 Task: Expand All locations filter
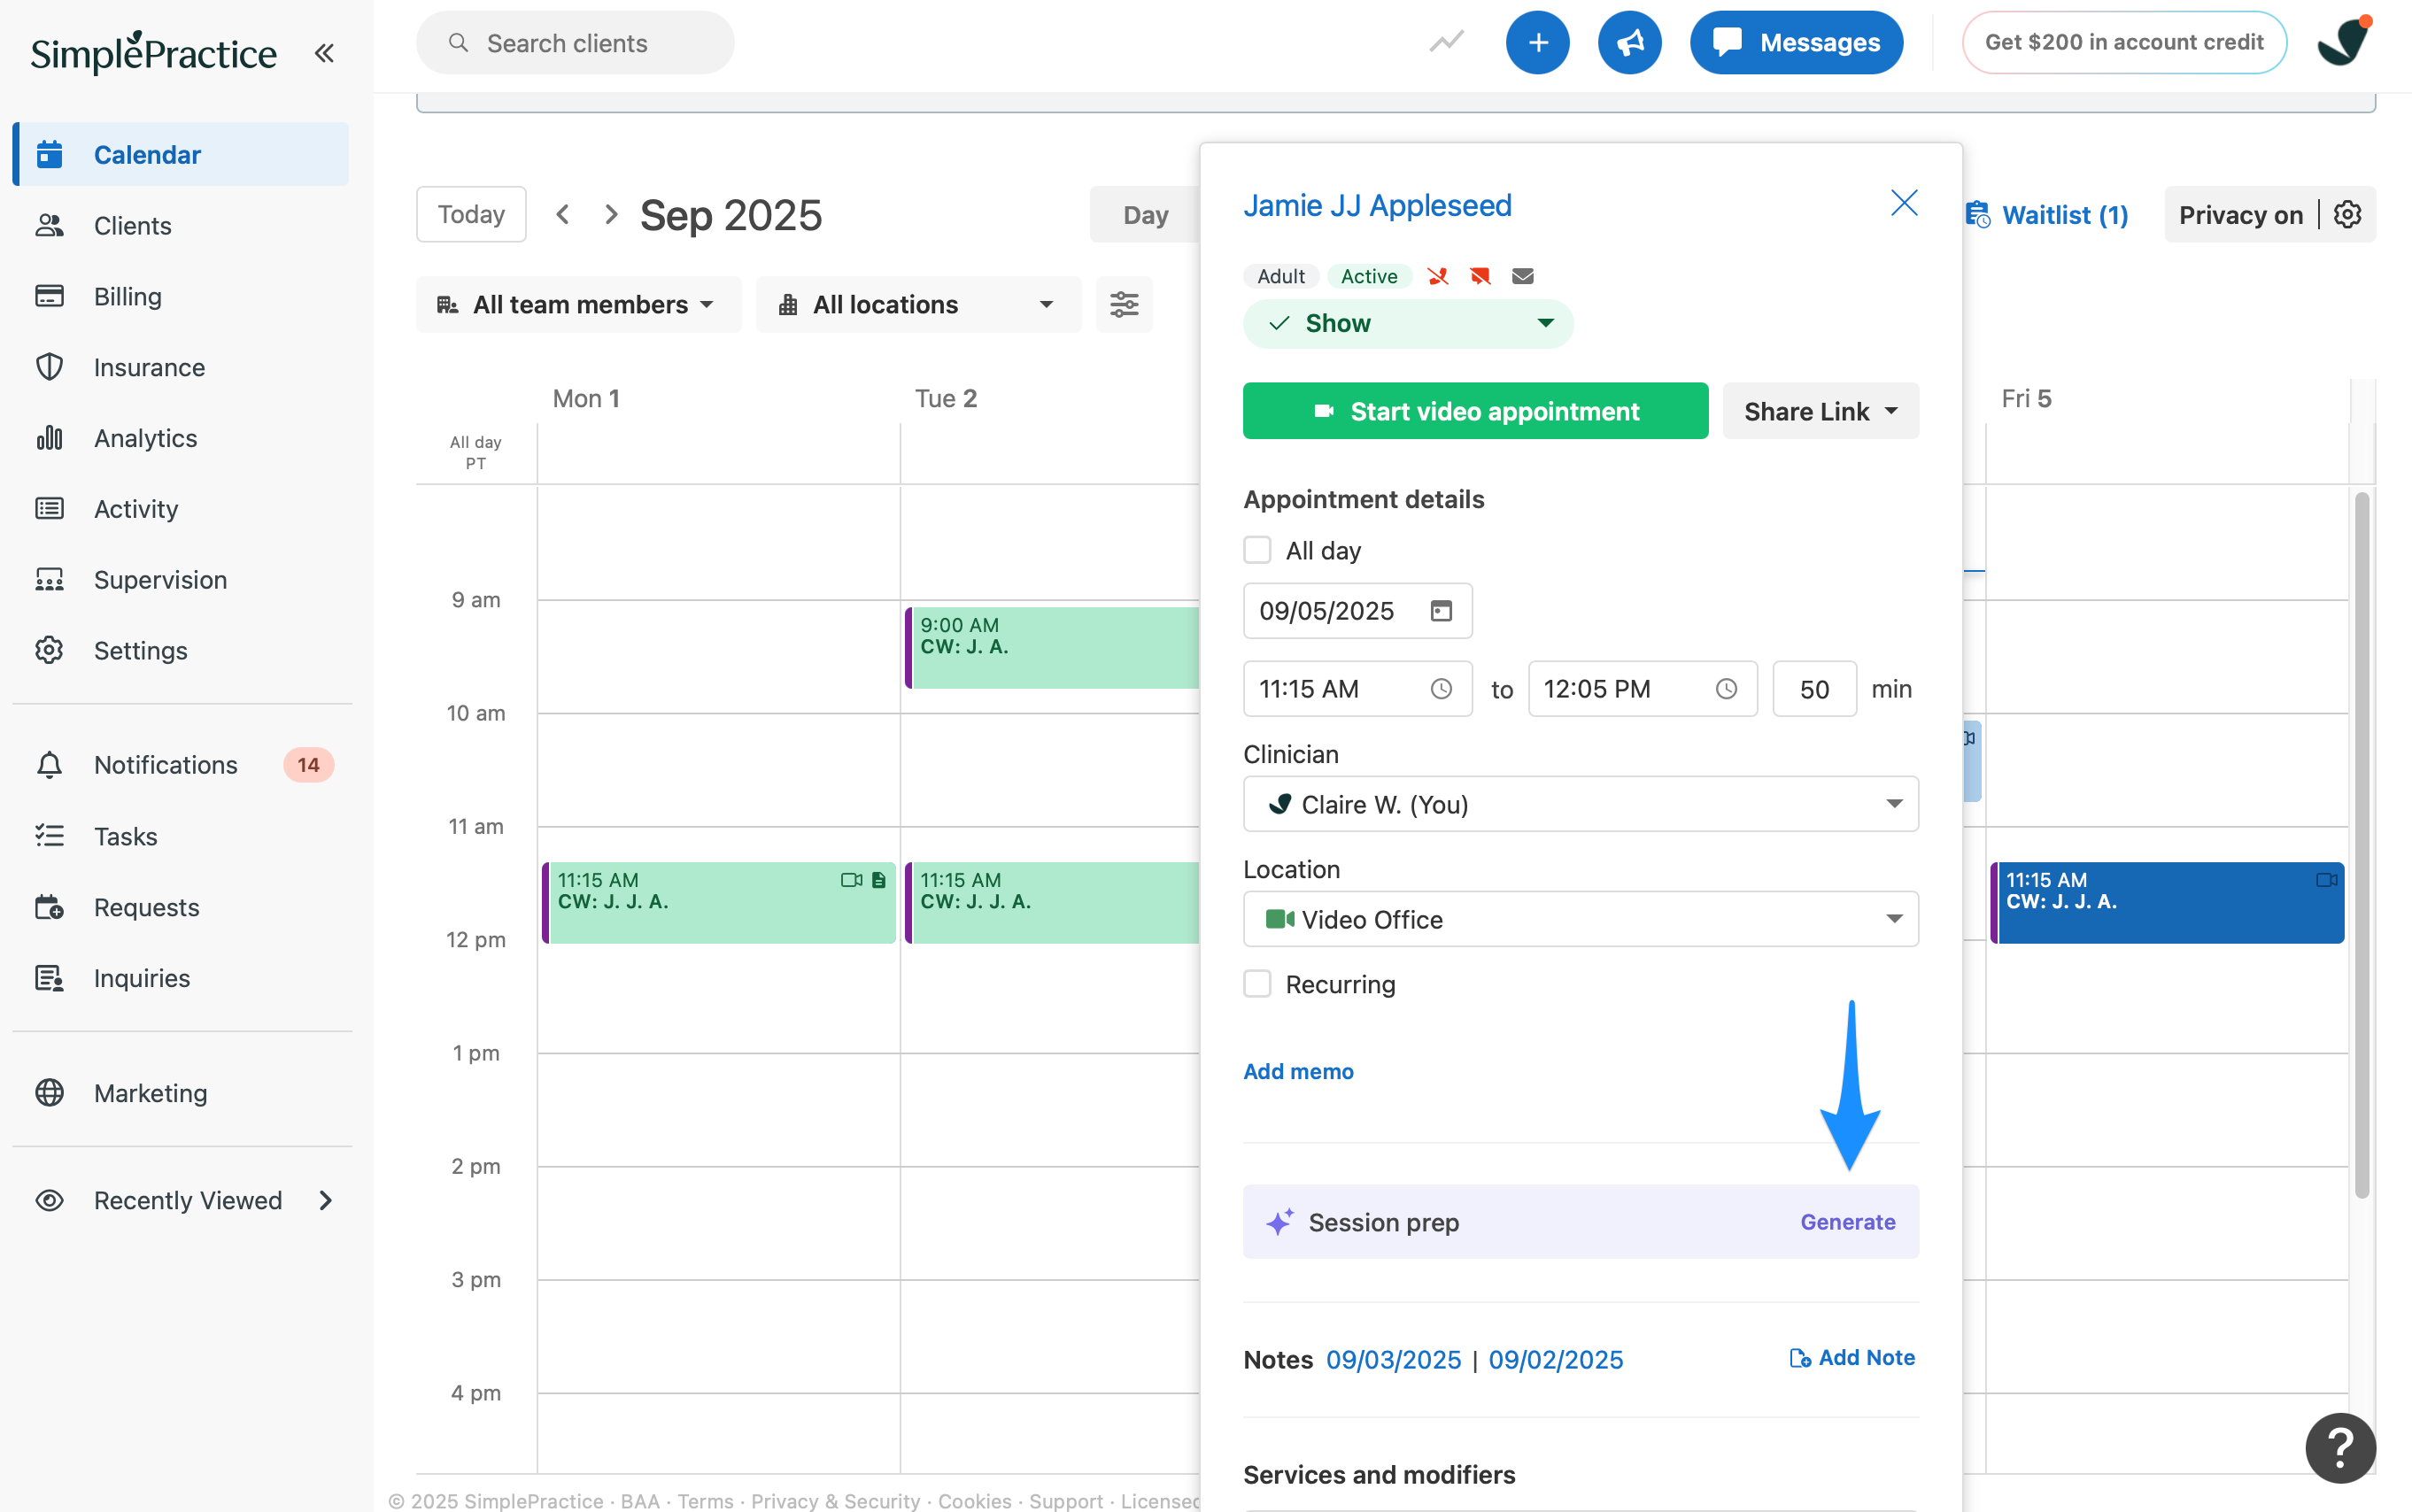tap(918, 304)
